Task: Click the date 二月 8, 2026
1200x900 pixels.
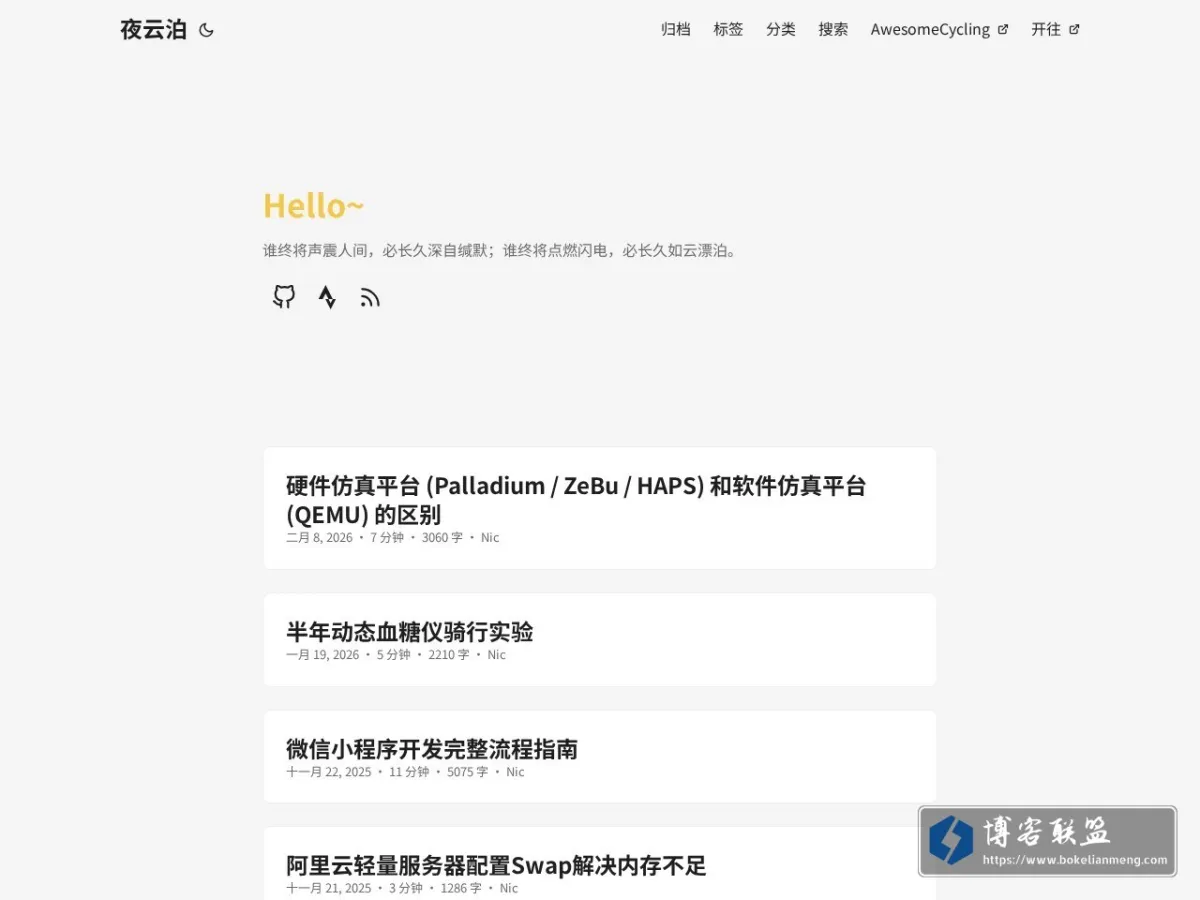Action: tap(319, 538)
